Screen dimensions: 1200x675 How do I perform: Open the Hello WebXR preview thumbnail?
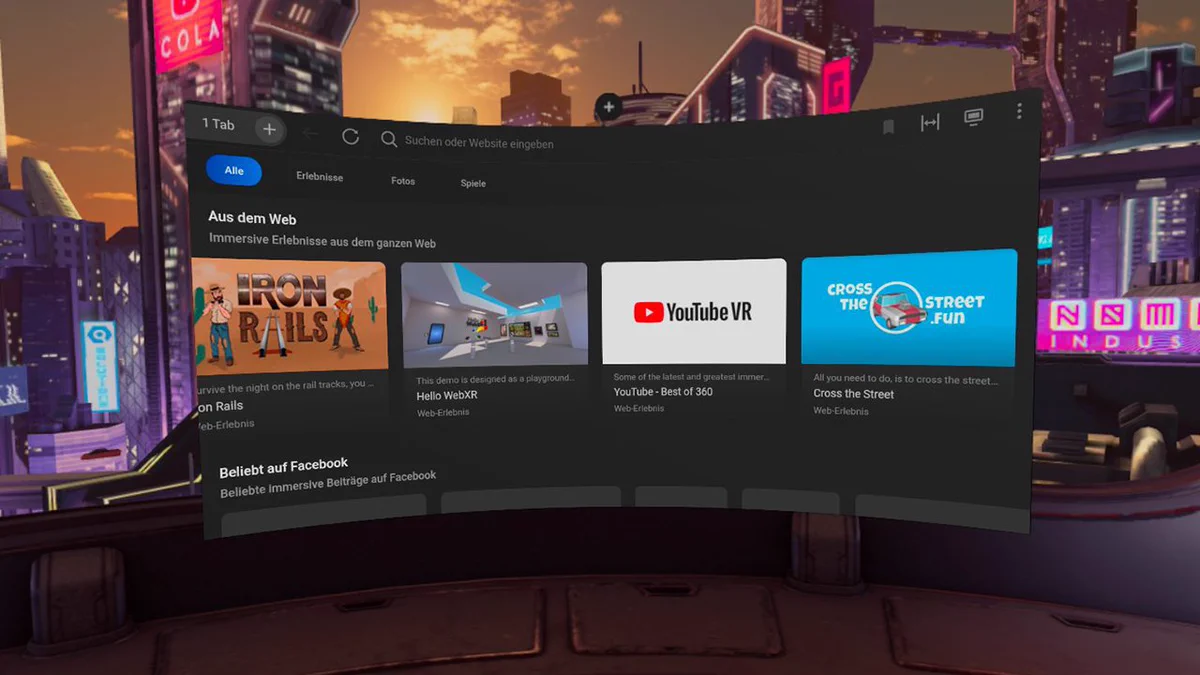tap(494, 316)
